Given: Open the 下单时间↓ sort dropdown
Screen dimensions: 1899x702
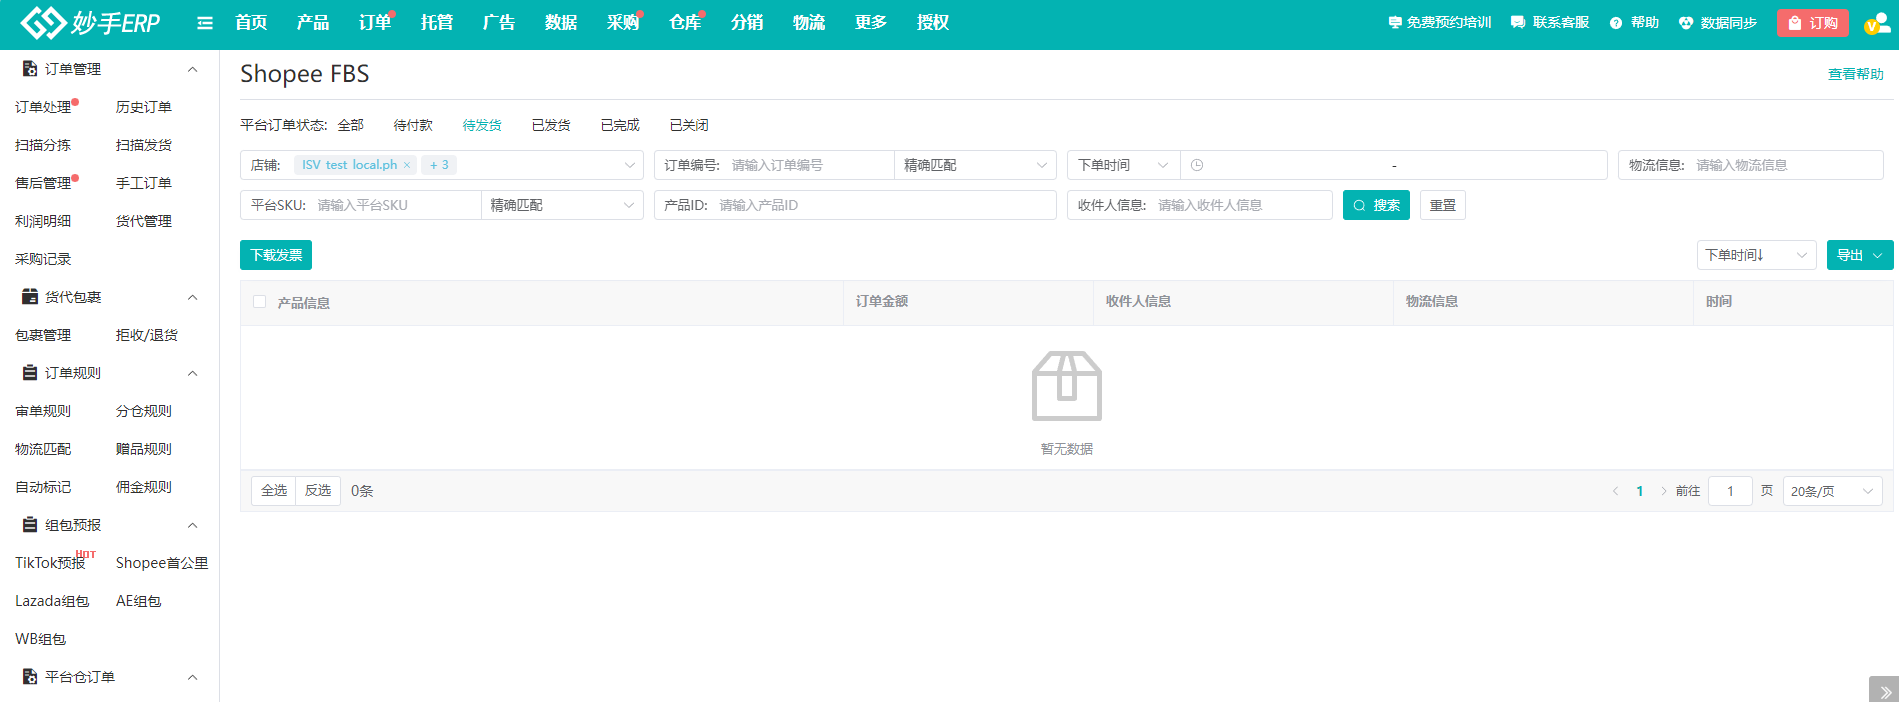Looking at the screenshot, I should click(x=1757, y=255).
